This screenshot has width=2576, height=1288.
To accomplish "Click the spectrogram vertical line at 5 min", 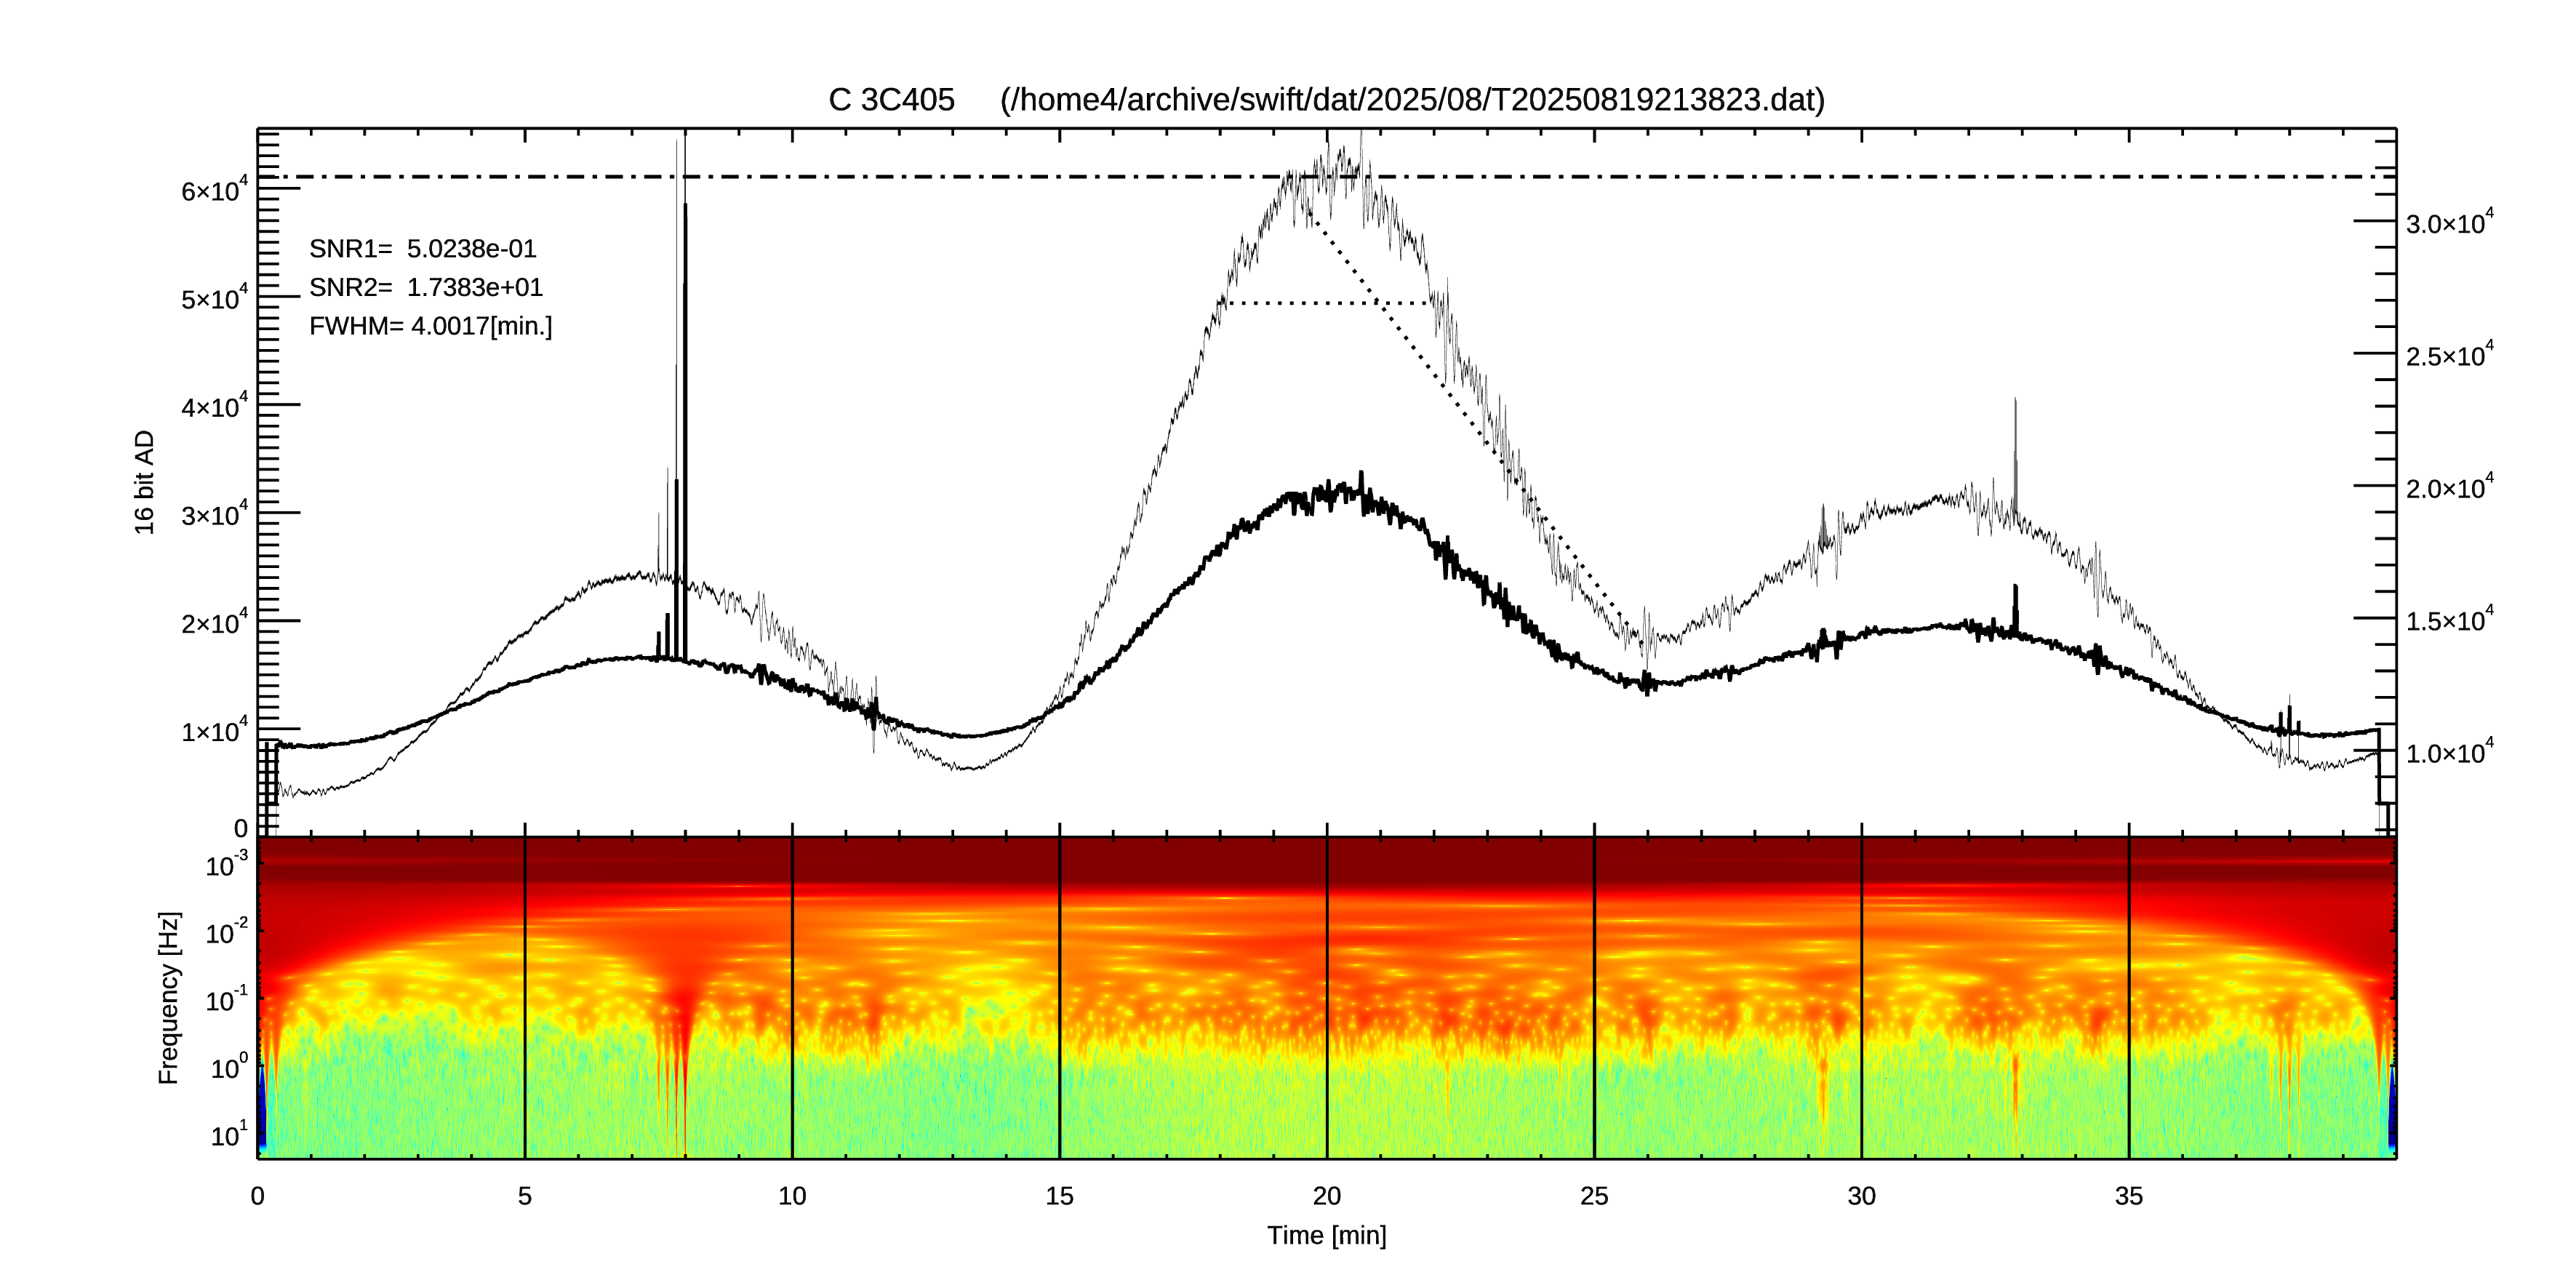I will (525, 997).
